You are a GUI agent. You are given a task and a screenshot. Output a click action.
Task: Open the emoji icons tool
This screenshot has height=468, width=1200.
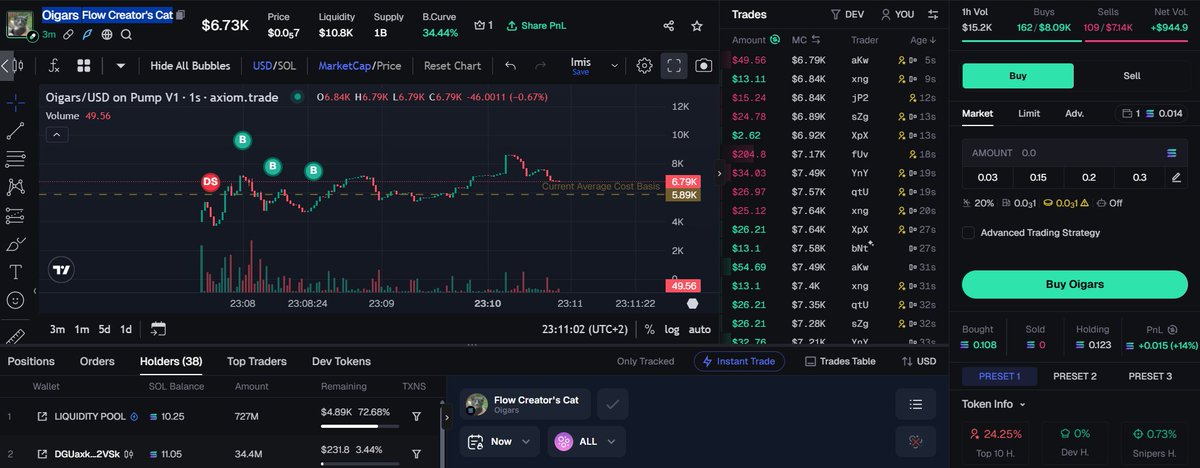16,299
